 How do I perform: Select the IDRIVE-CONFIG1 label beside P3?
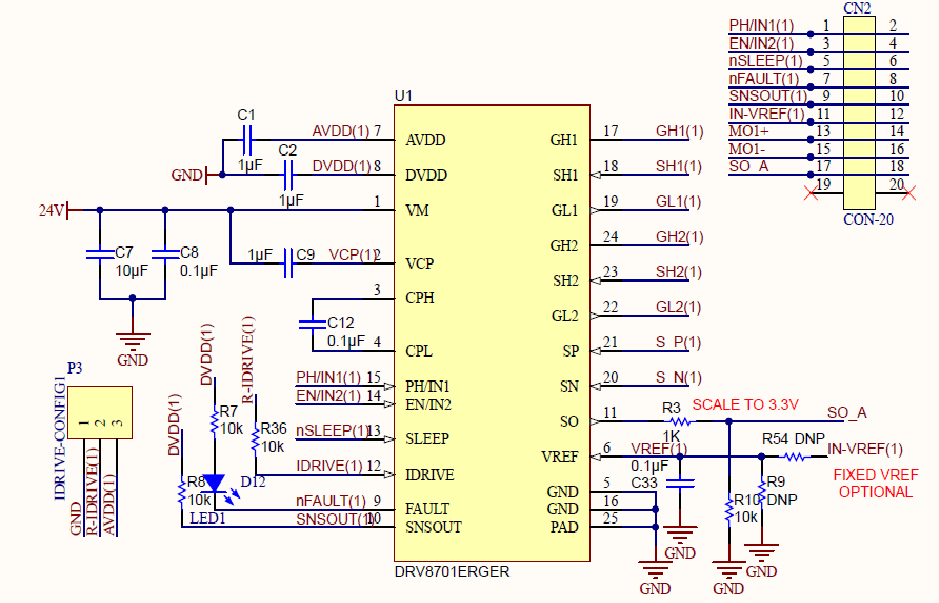coord(60,438)
